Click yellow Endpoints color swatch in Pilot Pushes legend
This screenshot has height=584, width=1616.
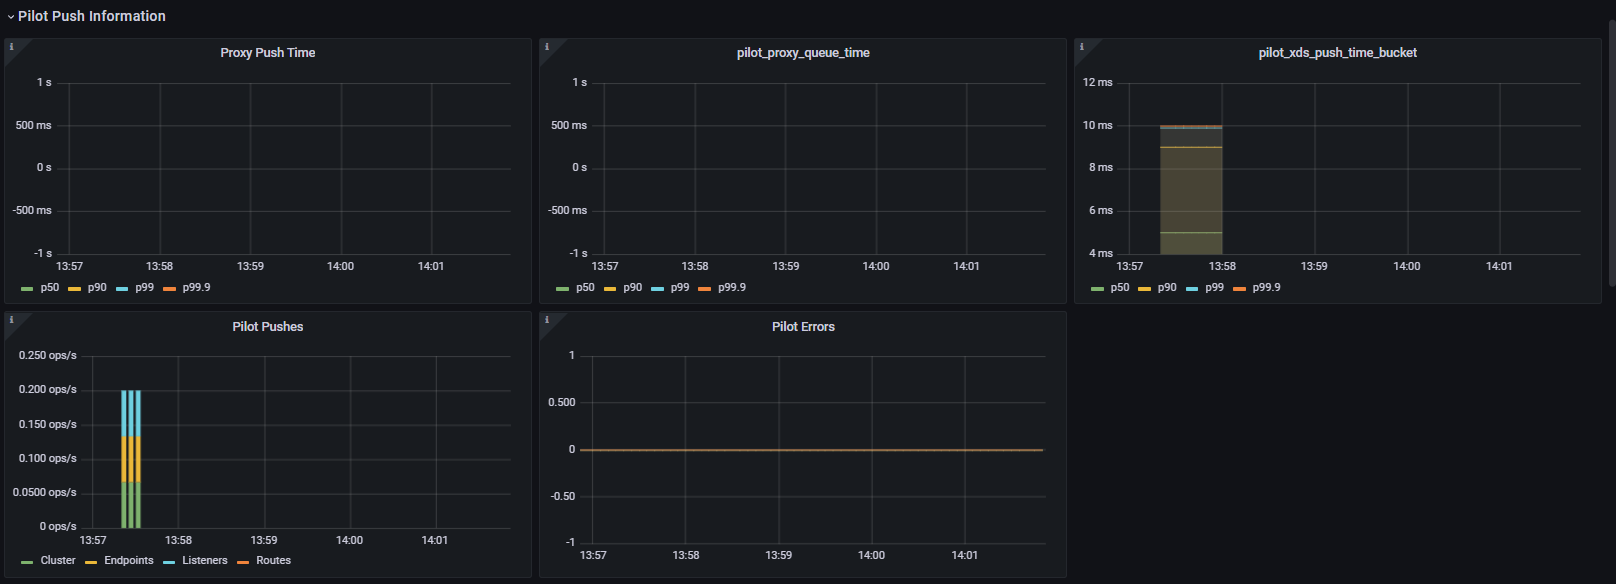click(91, 562)
